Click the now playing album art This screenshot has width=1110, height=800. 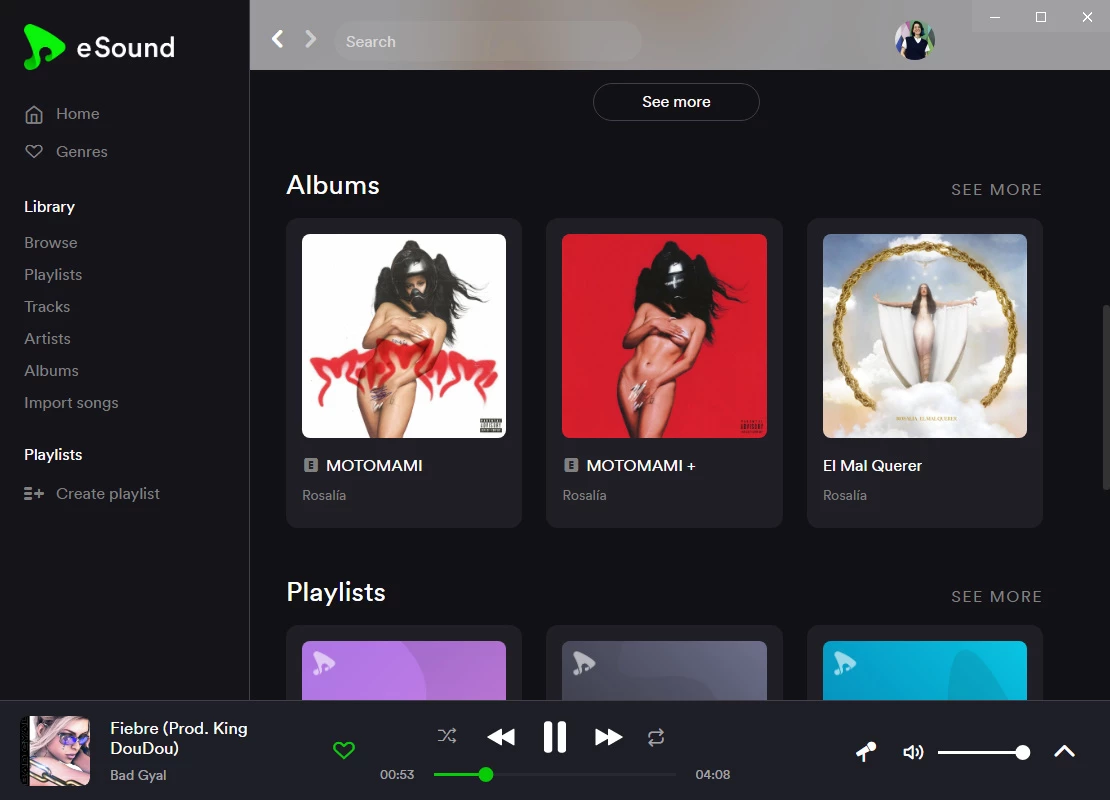pos(55,750)
